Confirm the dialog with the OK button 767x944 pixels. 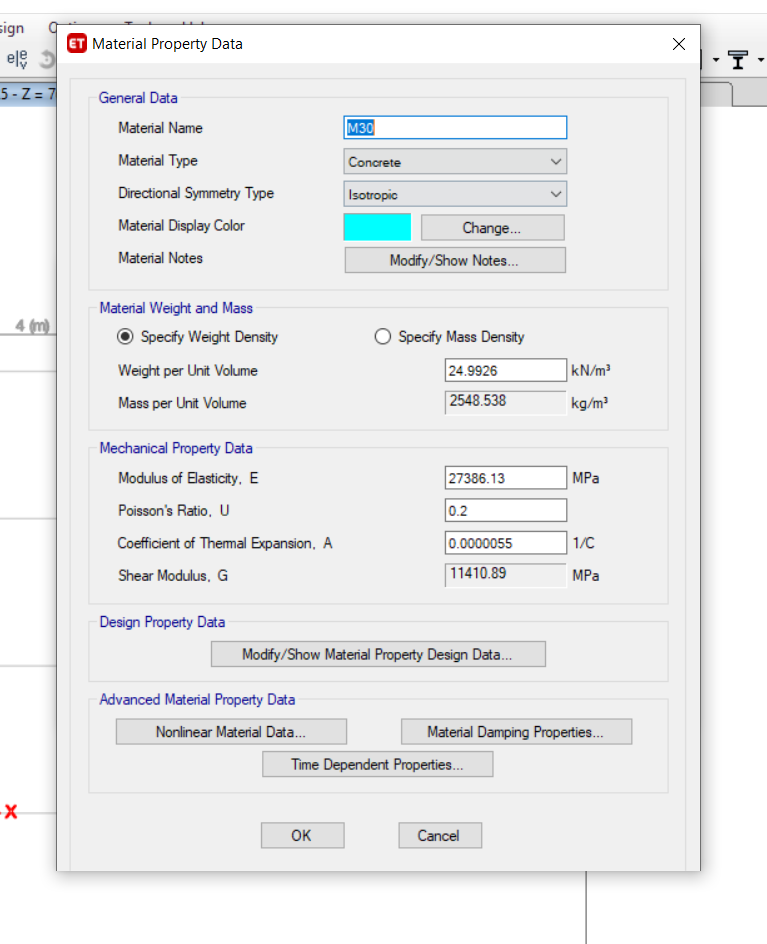click(302, 836)
